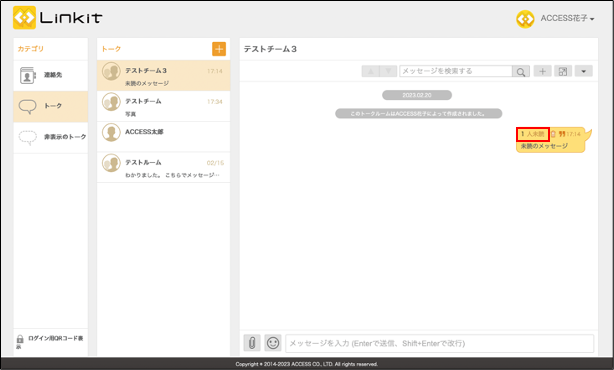
Task: Click the magnifier search button
Action: click(x=521, y=72)
